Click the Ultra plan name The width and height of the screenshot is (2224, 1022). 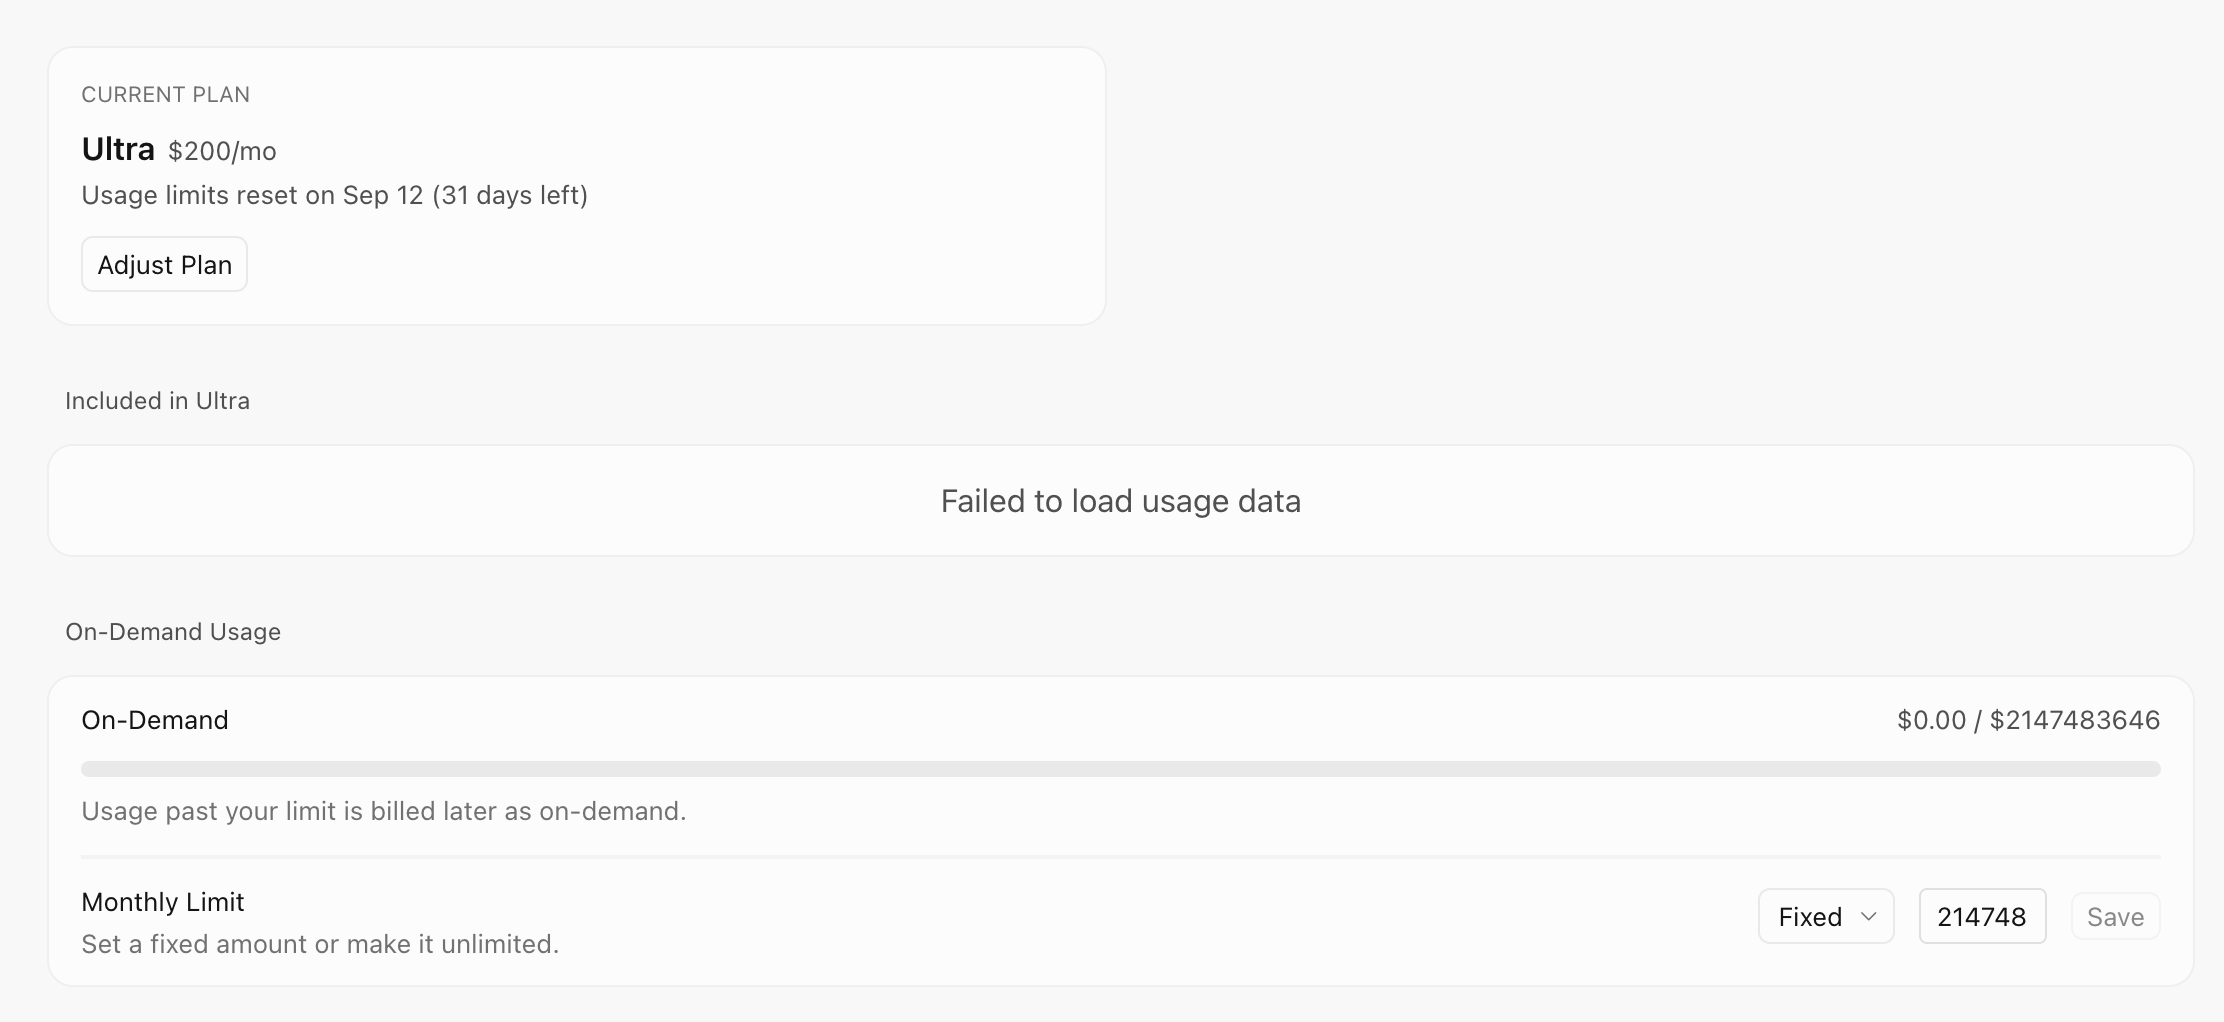118,149
